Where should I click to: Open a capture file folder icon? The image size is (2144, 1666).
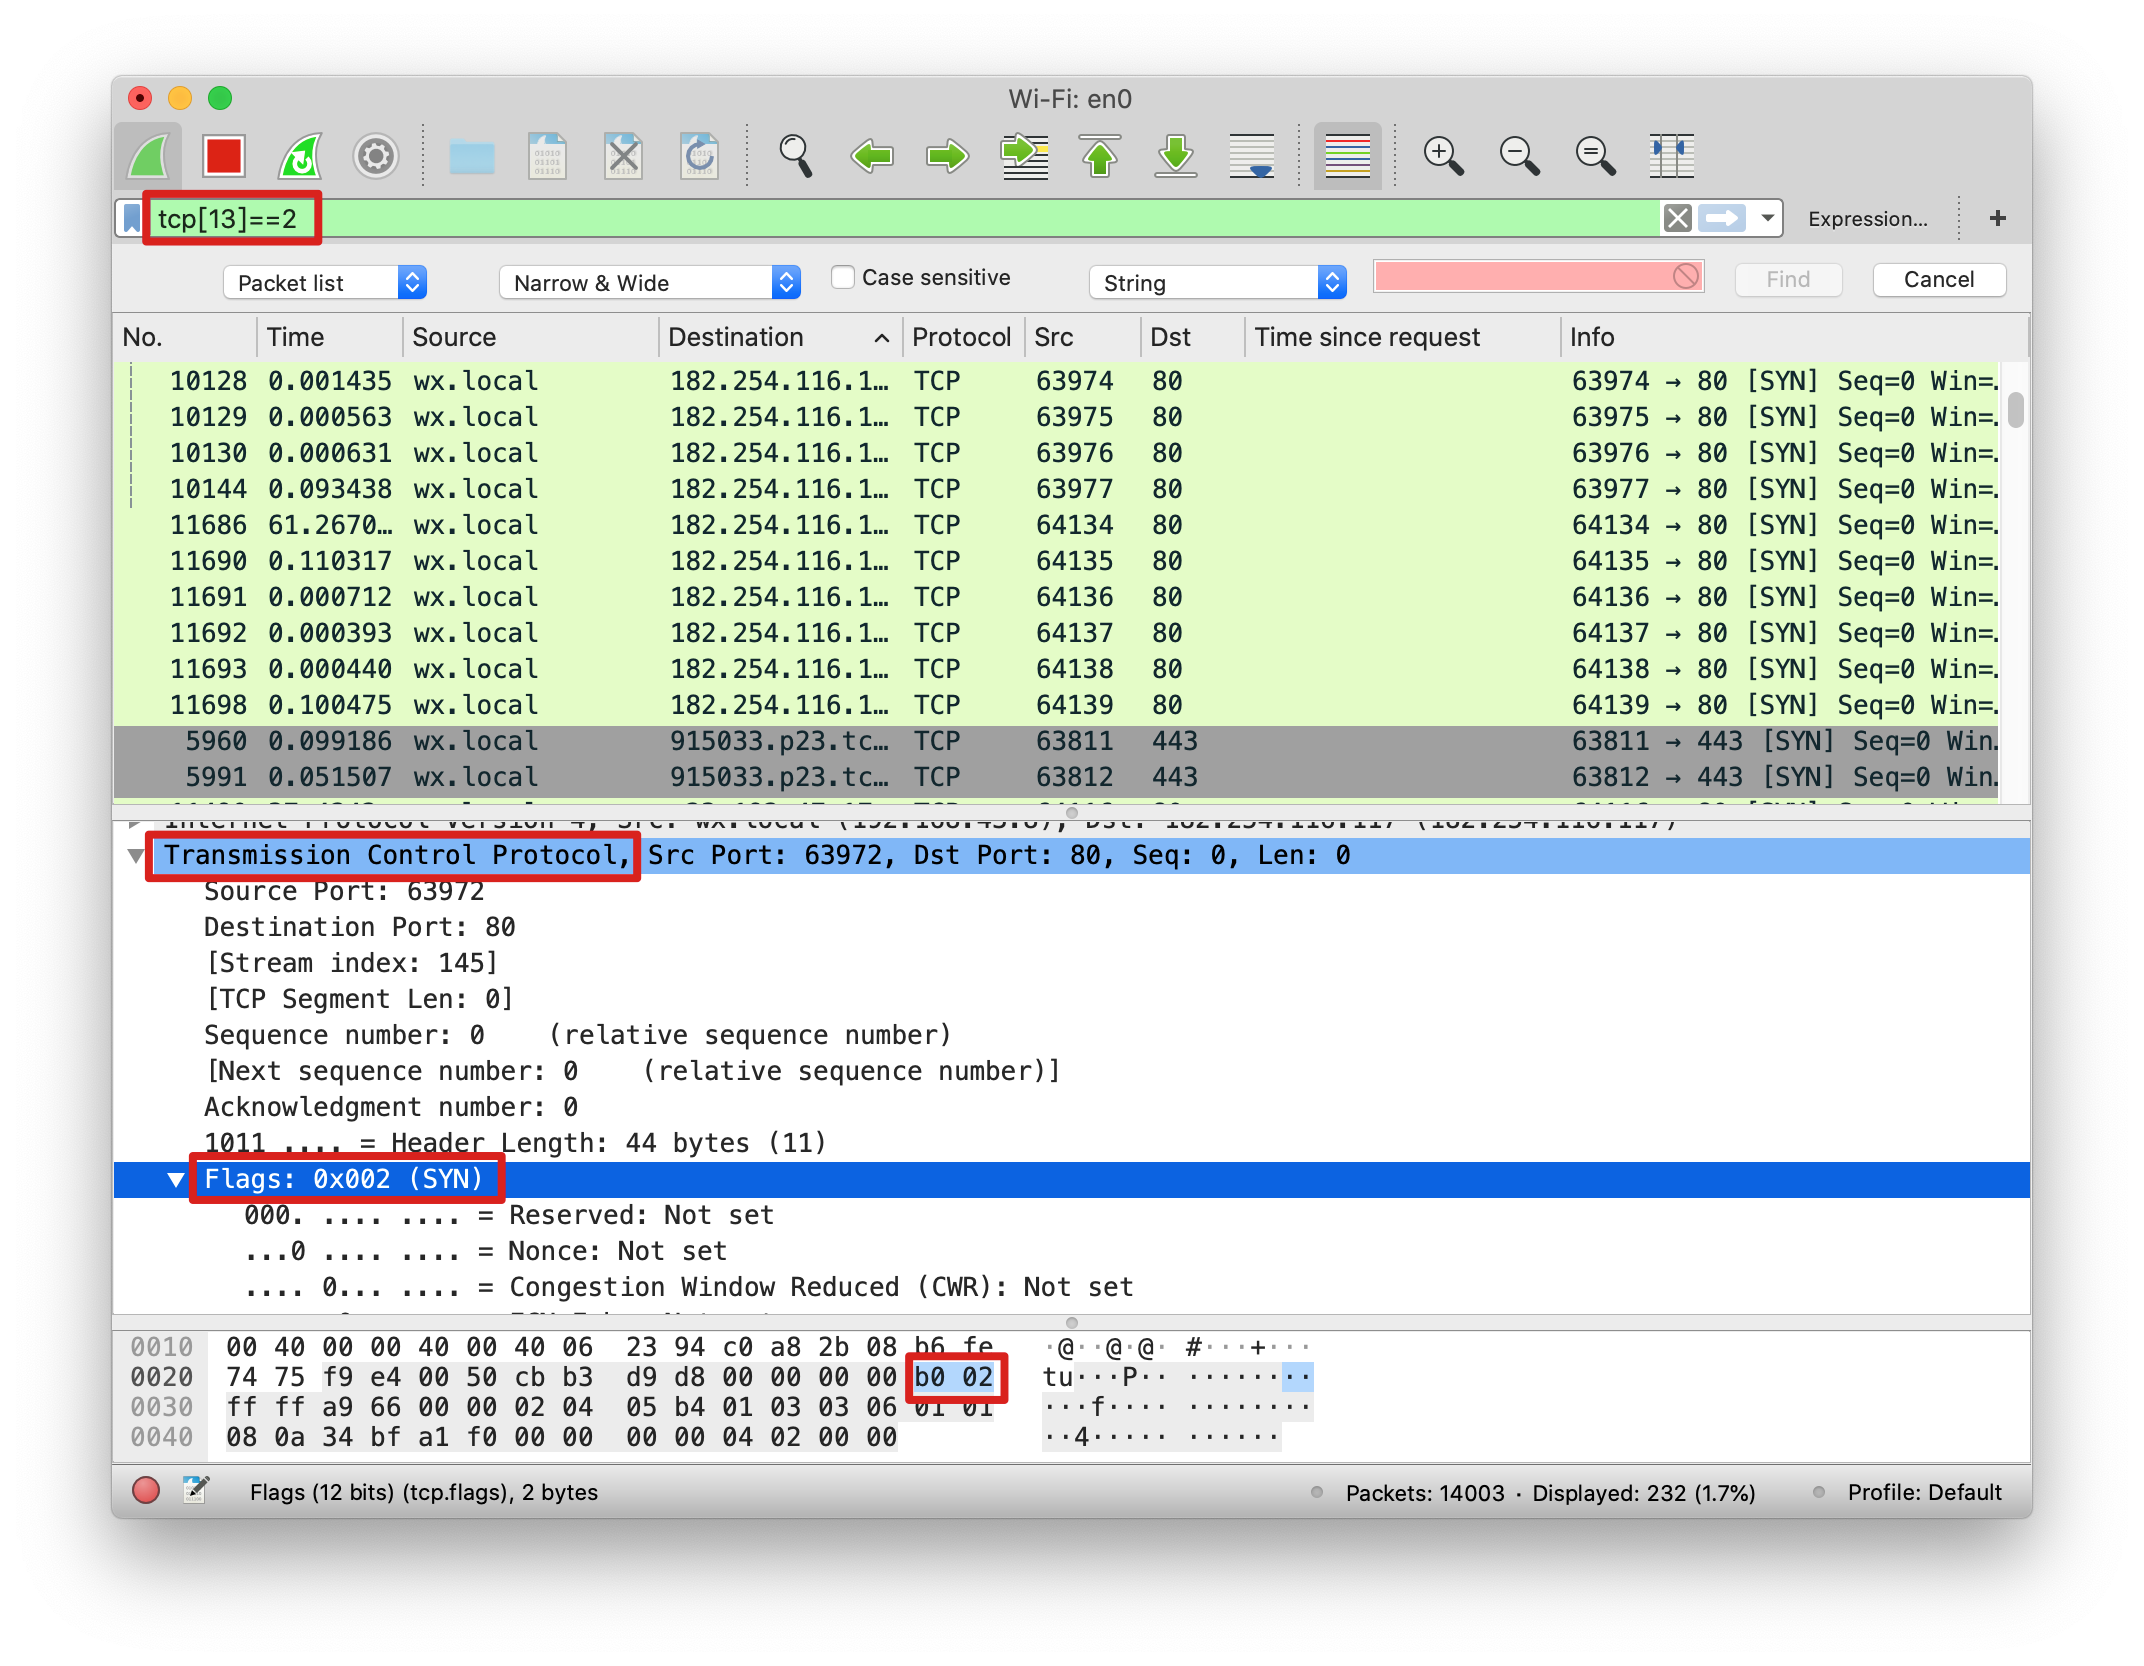pos(472,156)
